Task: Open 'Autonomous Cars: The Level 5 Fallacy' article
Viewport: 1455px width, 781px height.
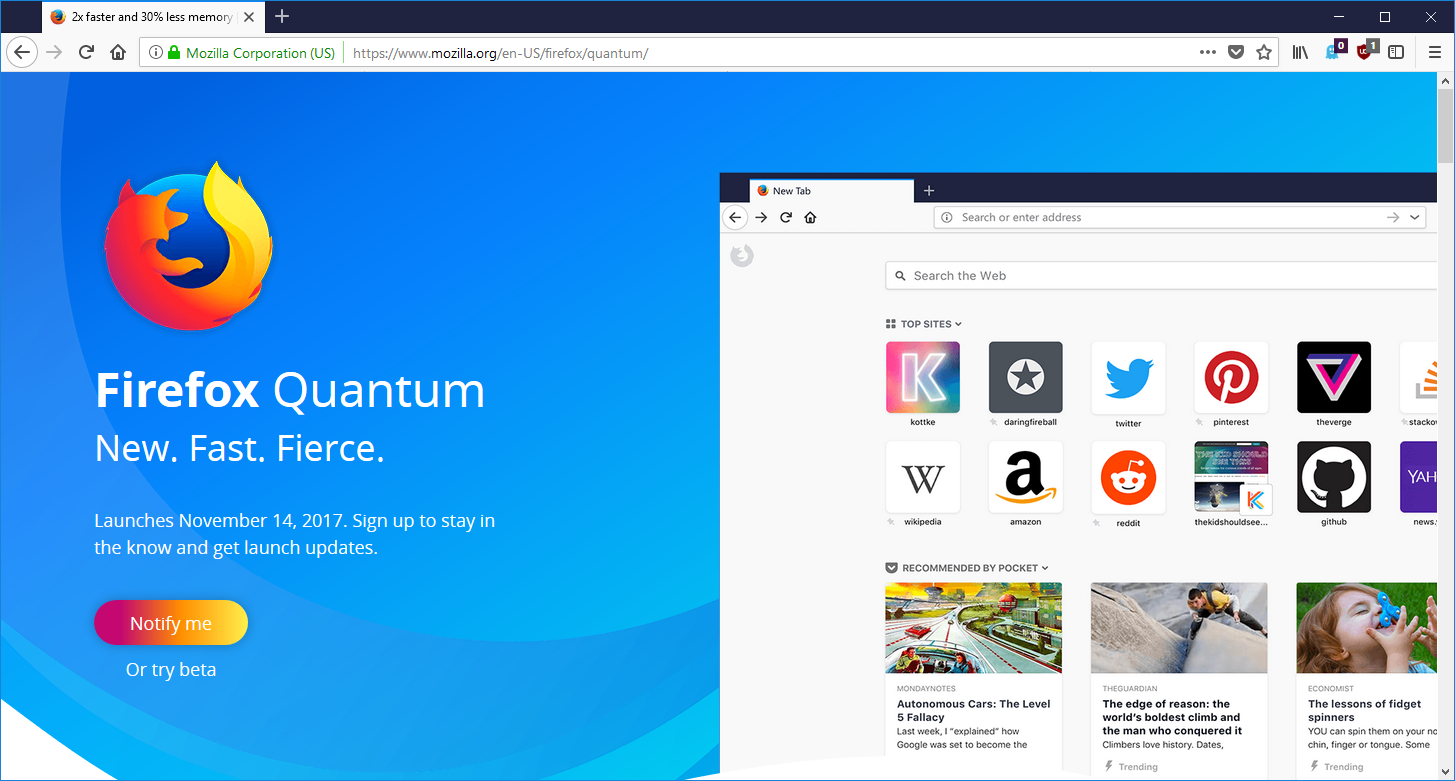Action: [x=973, y=710]
